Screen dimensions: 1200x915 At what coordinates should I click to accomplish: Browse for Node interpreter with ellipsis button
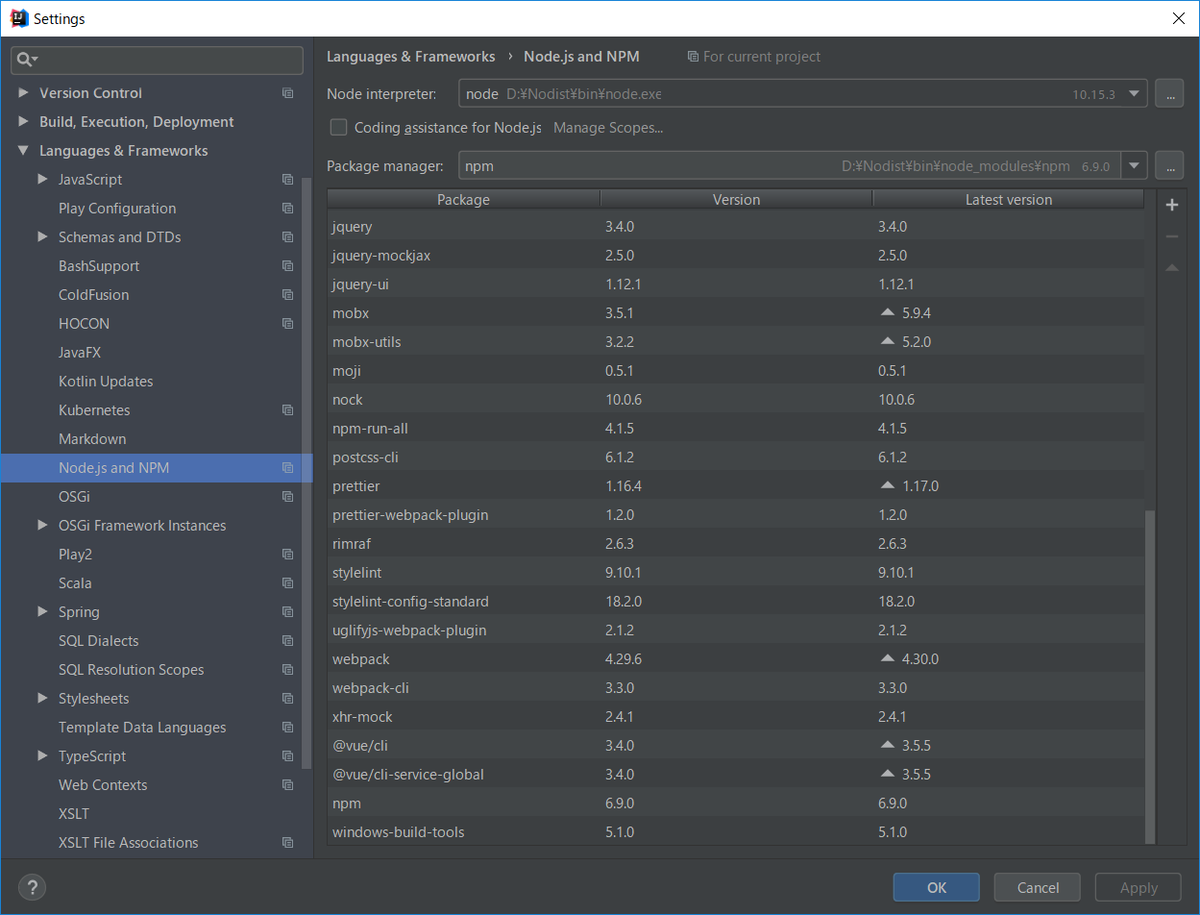click(1169, 94)
